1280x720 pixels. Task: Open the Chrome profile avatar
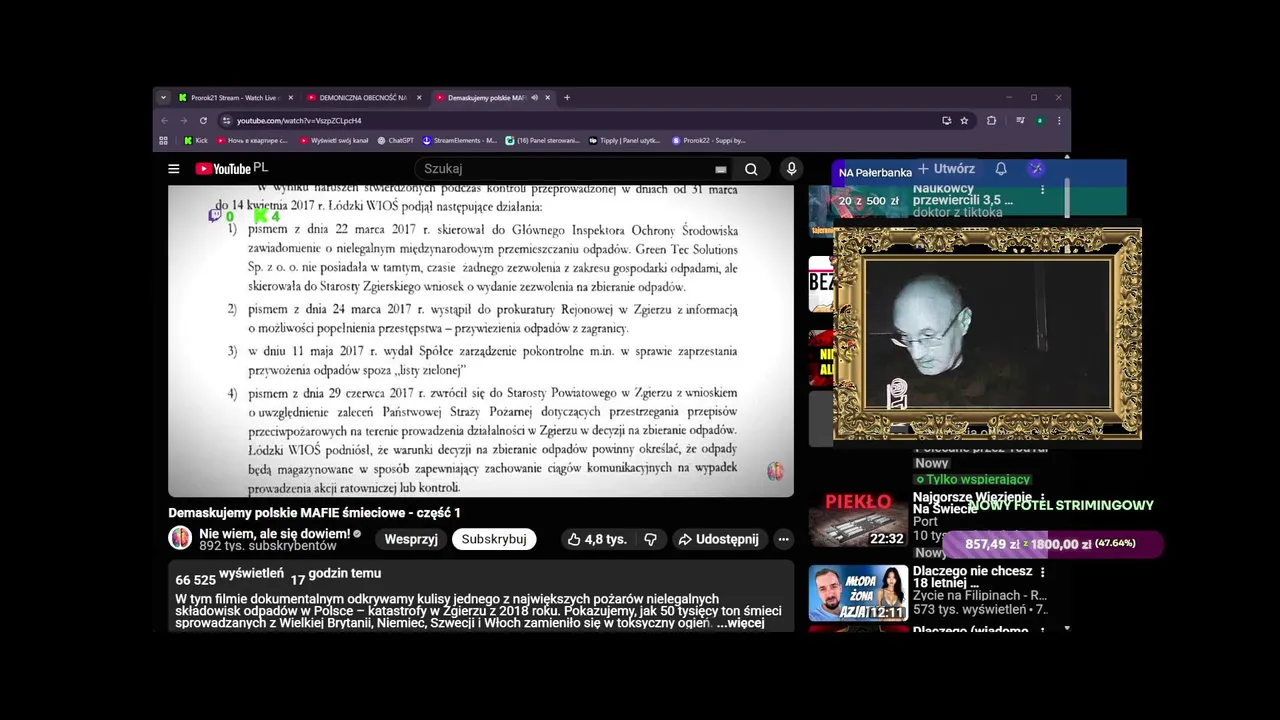1040,121
